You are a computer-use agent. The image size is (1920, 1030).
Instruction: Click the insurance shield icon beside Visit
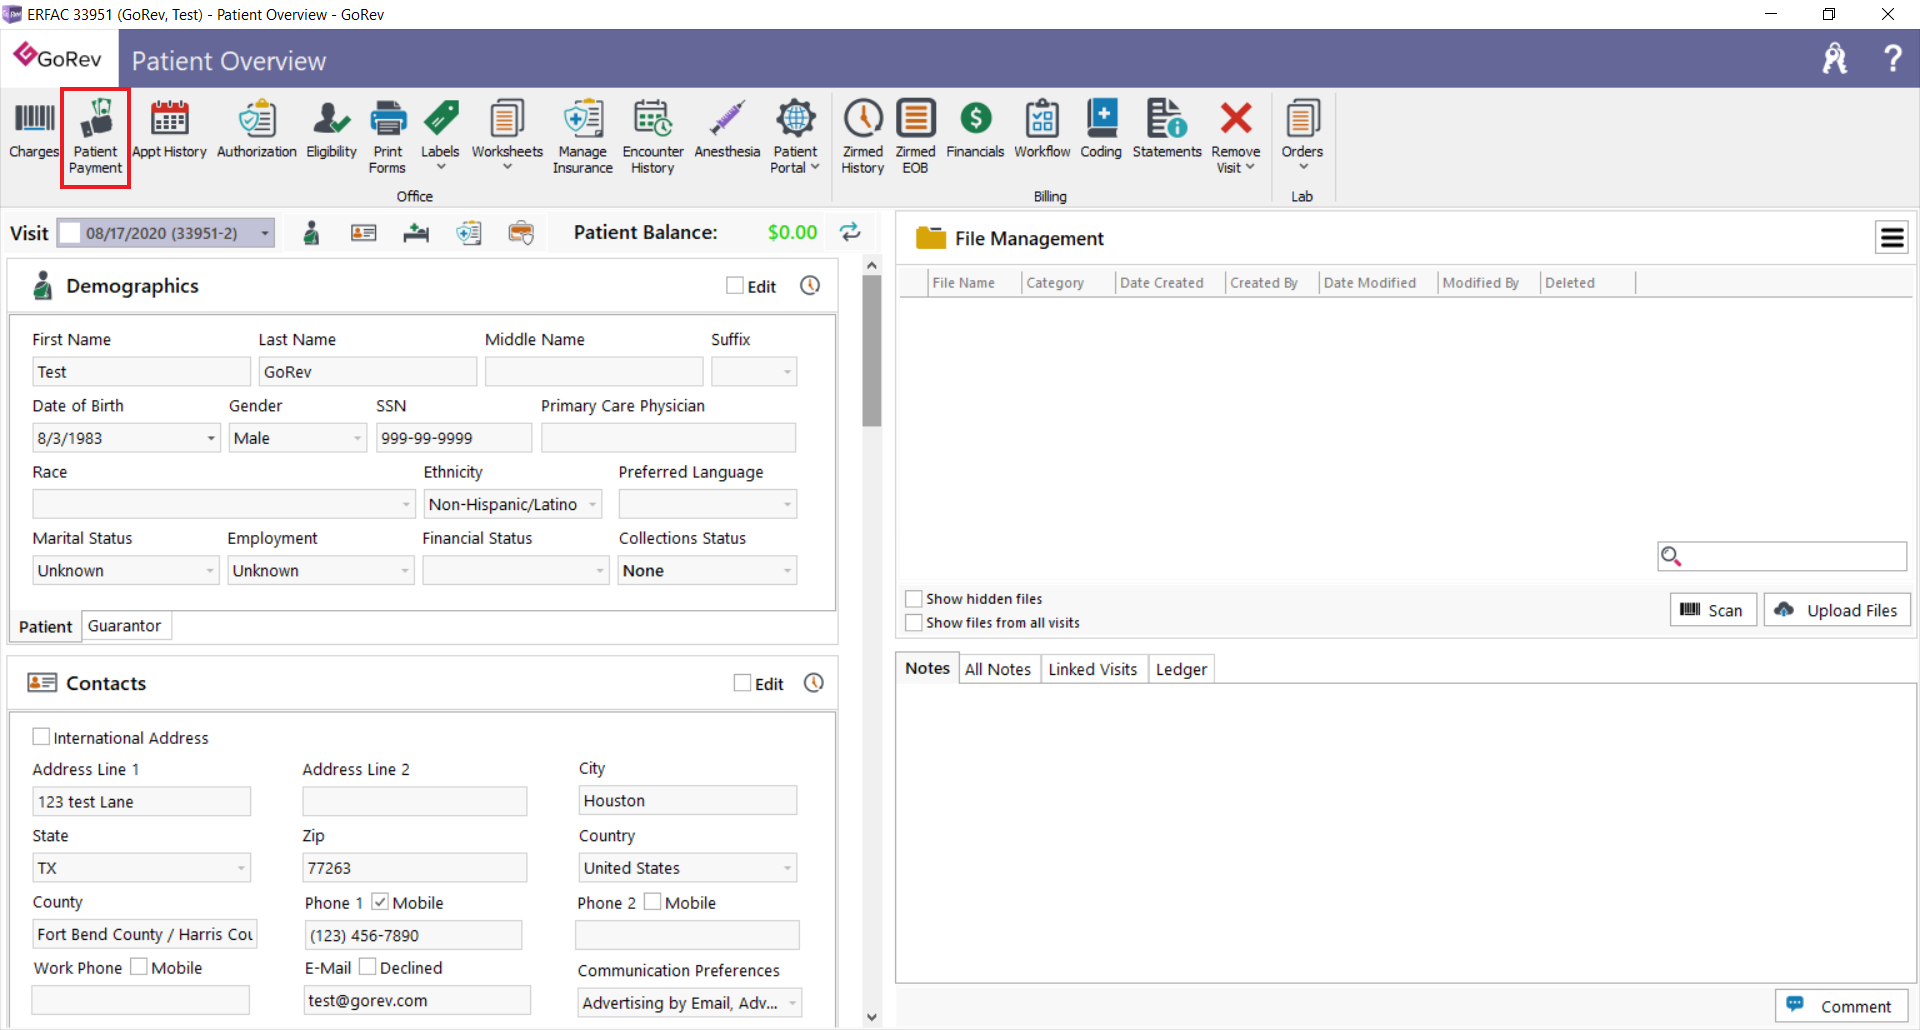469,233
